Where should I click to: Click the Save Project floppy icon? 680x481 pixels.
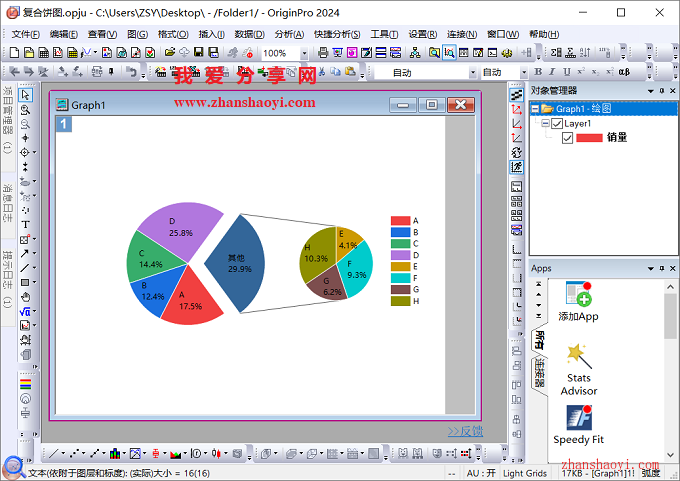click(199, 53)
